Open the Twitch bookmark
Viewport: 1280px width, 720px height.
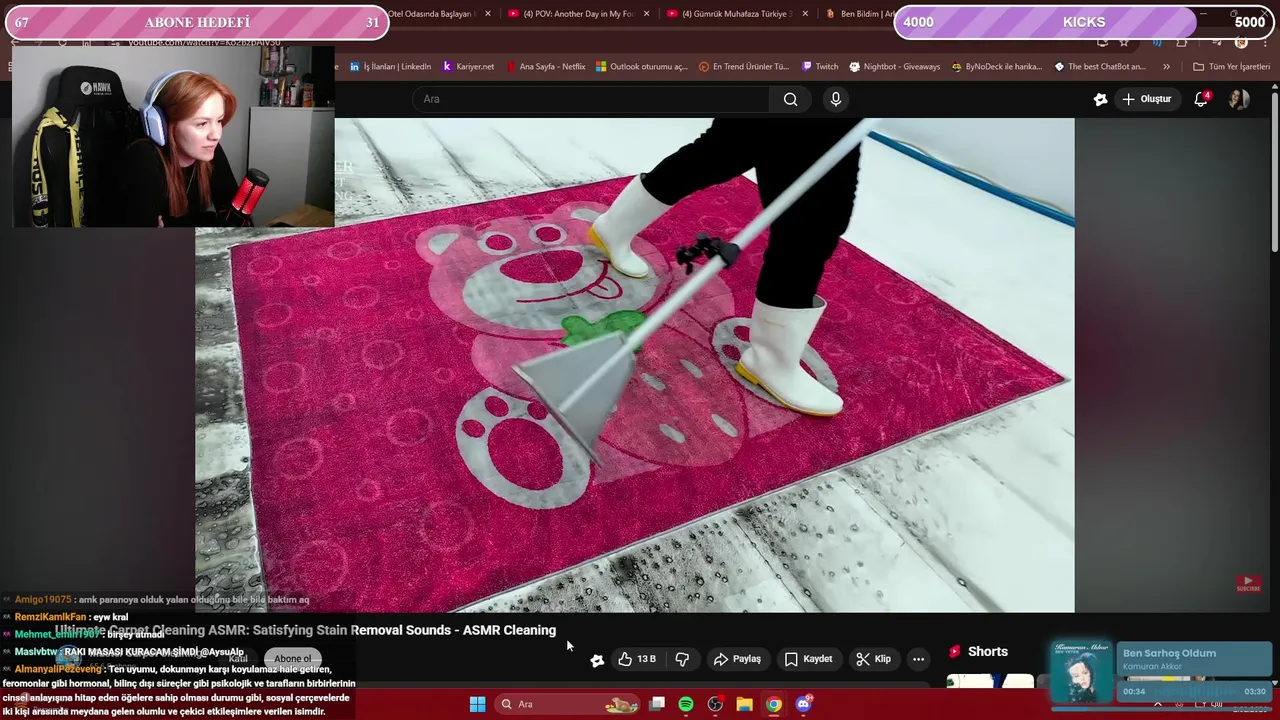click(x=820, y=67)
